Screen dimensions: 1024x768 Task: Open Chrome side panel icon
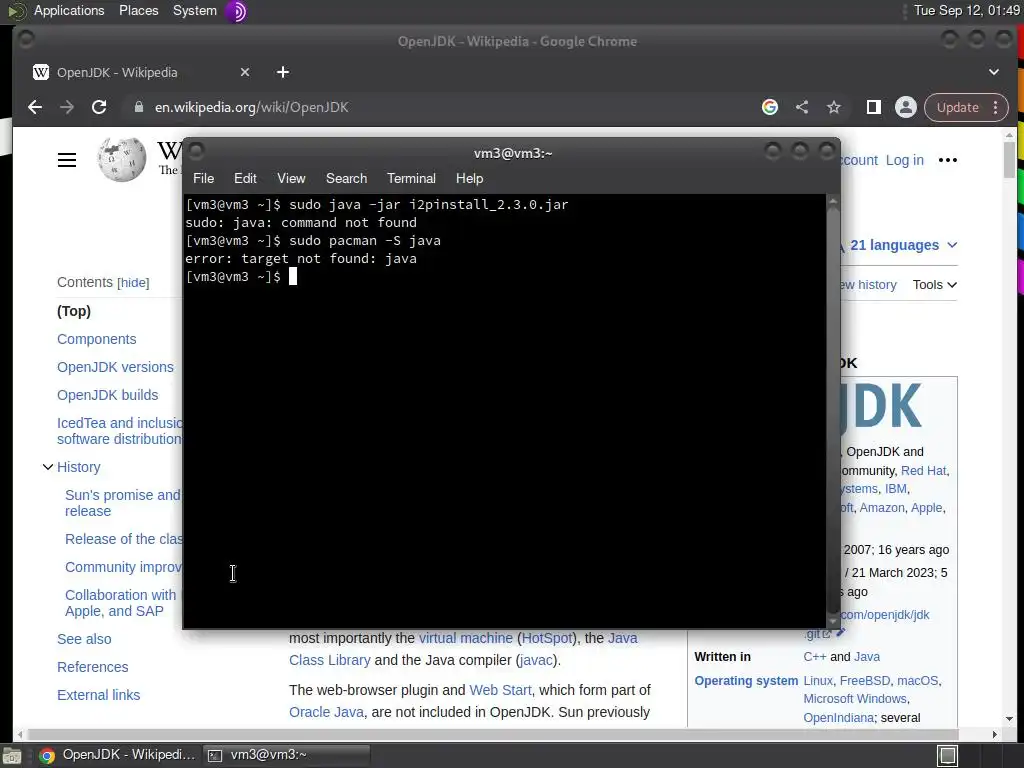873,107
